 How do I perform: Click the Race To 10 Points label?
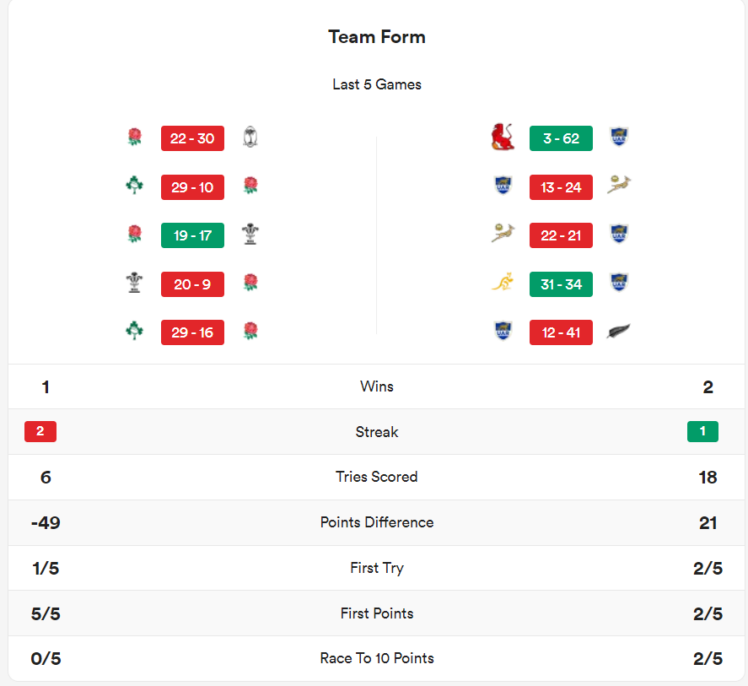click(377, 658)
